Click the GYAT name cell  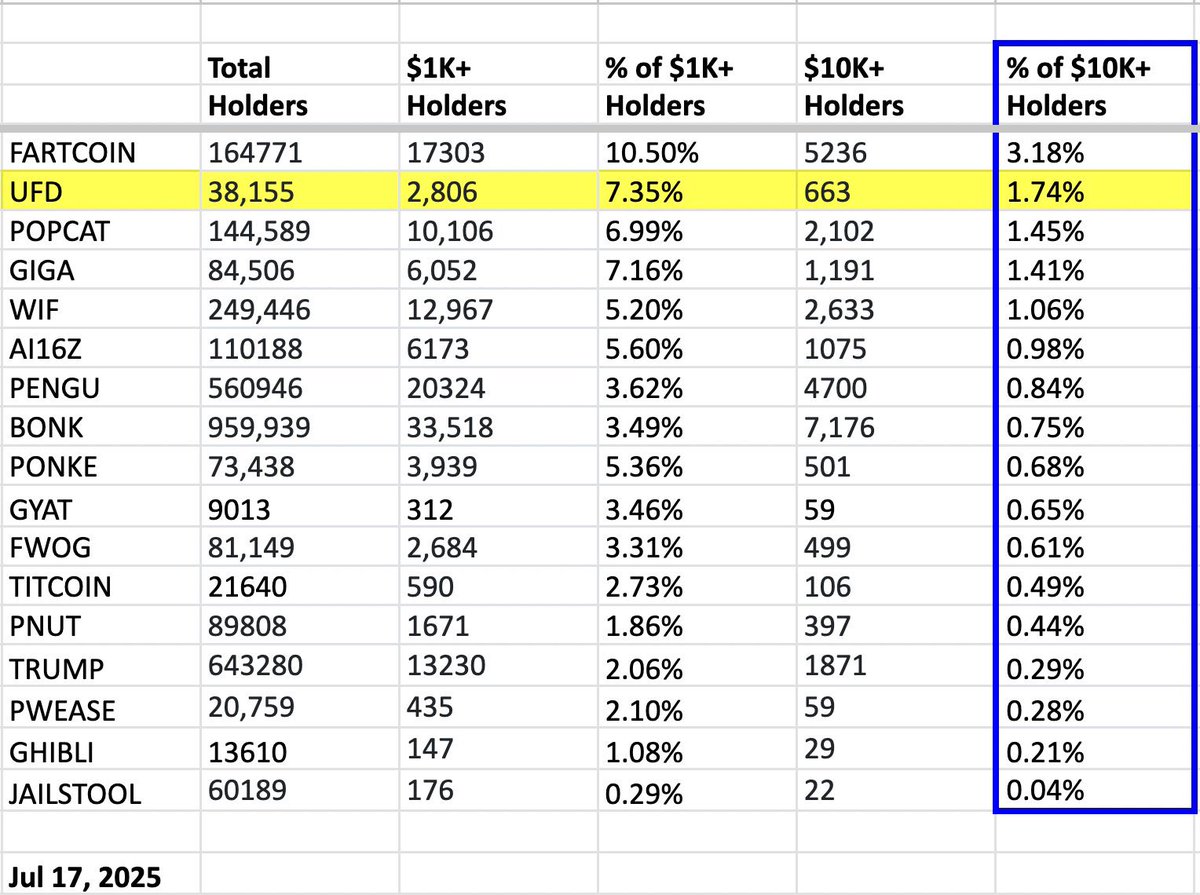click(x=100, y=509)
